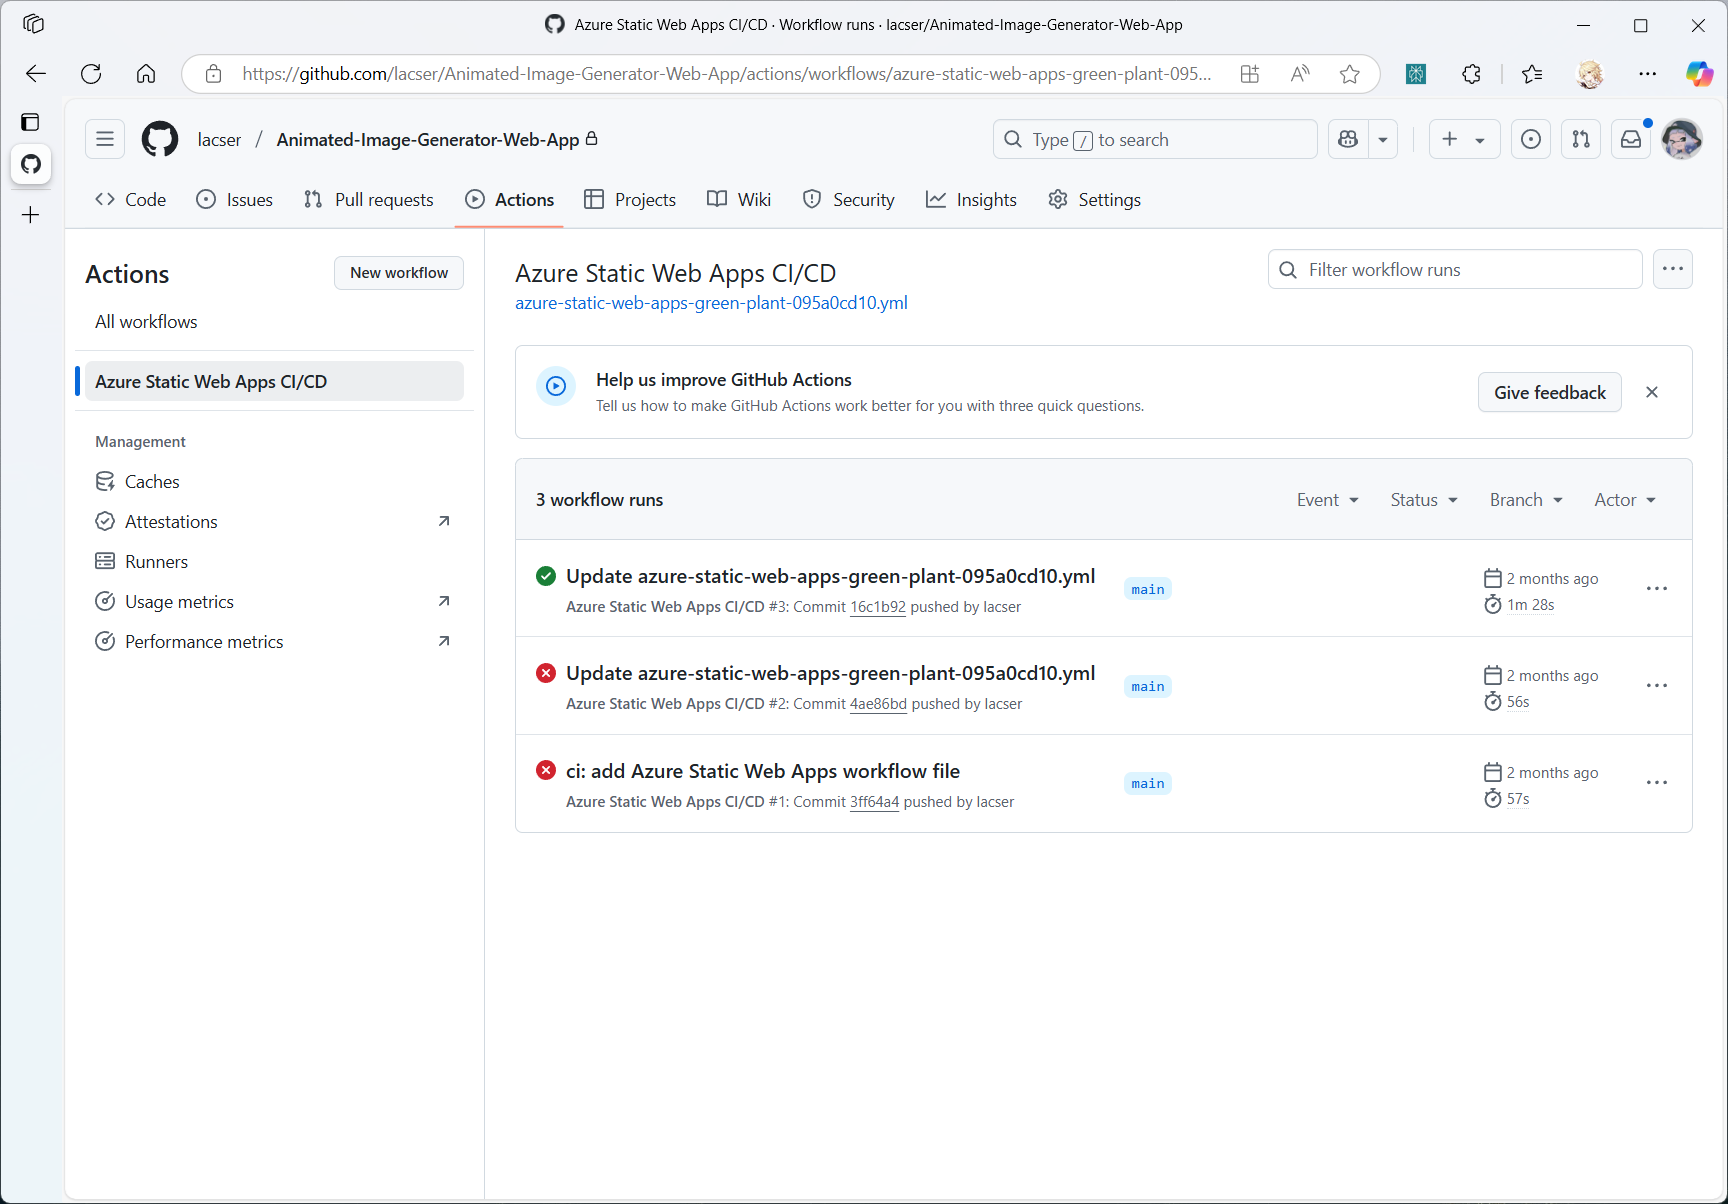The image size is (1728, 1204).
Task: Open more options for run #1 ci workflow
Action: coord(1657,782)
